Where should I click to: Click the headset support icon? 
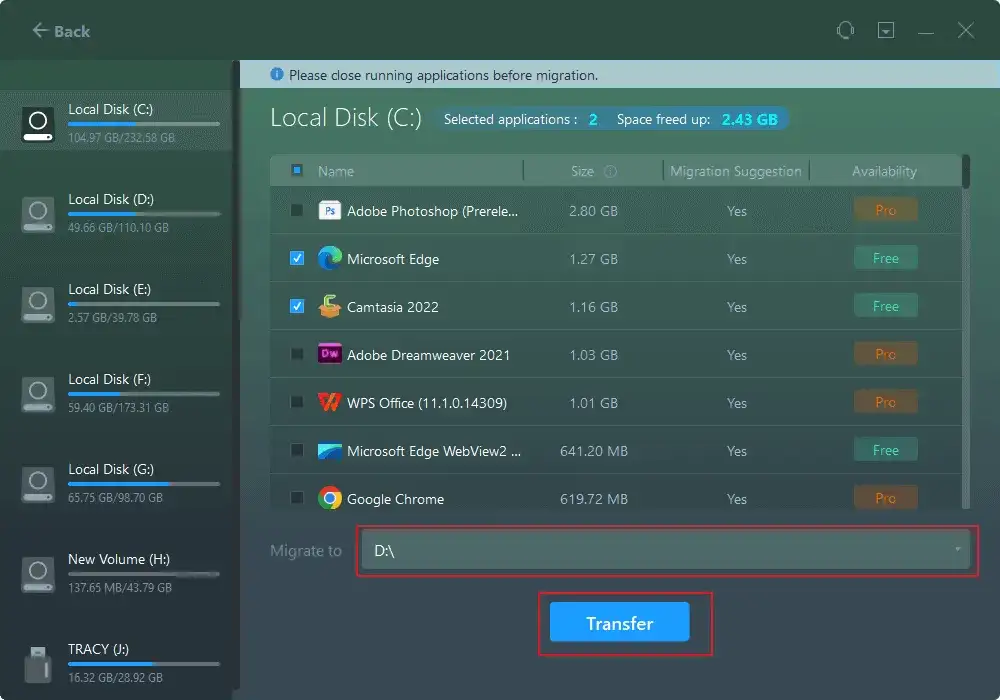[845, 30]
